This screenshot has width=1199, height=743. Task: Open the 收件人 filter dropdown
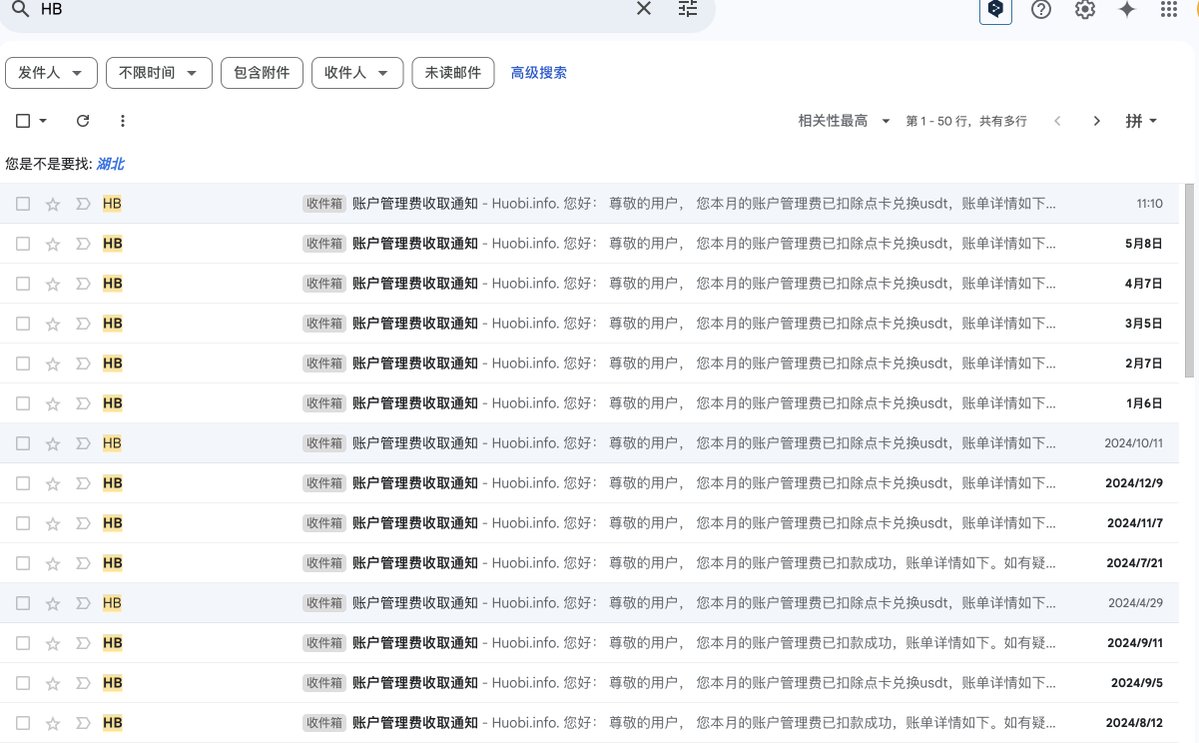tap(357, 73)
